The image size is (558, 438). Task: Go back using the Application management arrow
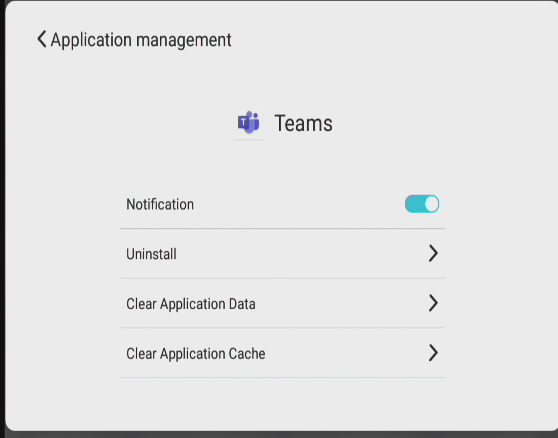click(42, 39)
